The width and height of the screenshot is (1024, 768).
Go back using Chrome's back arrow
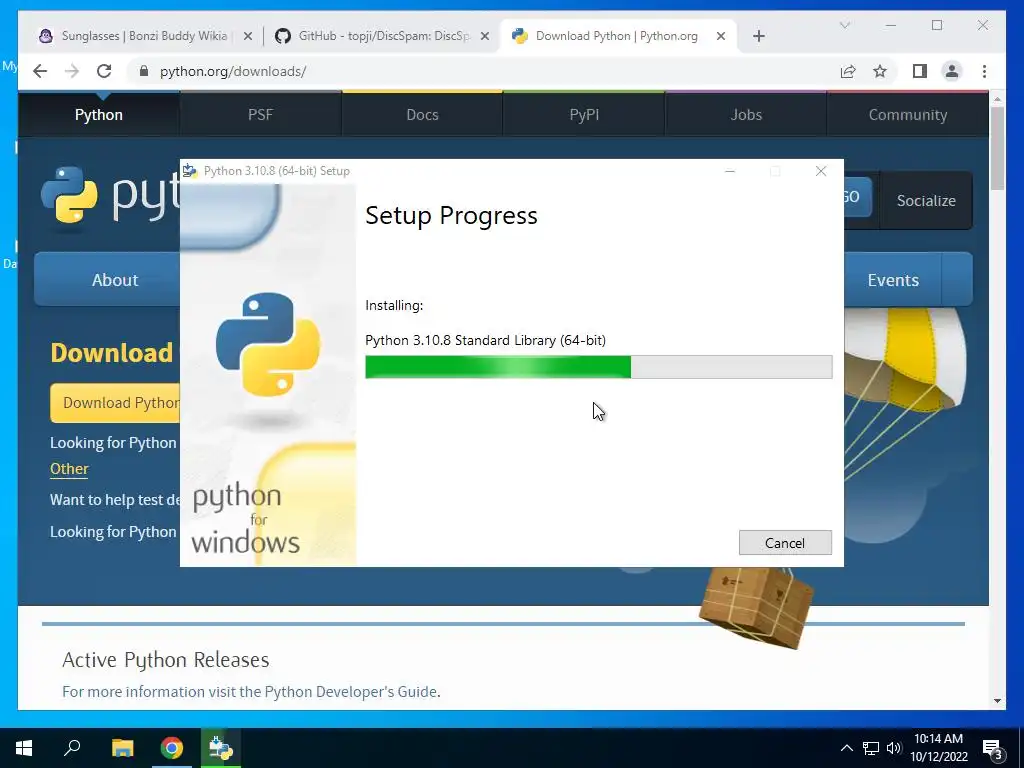pos(40,71)
